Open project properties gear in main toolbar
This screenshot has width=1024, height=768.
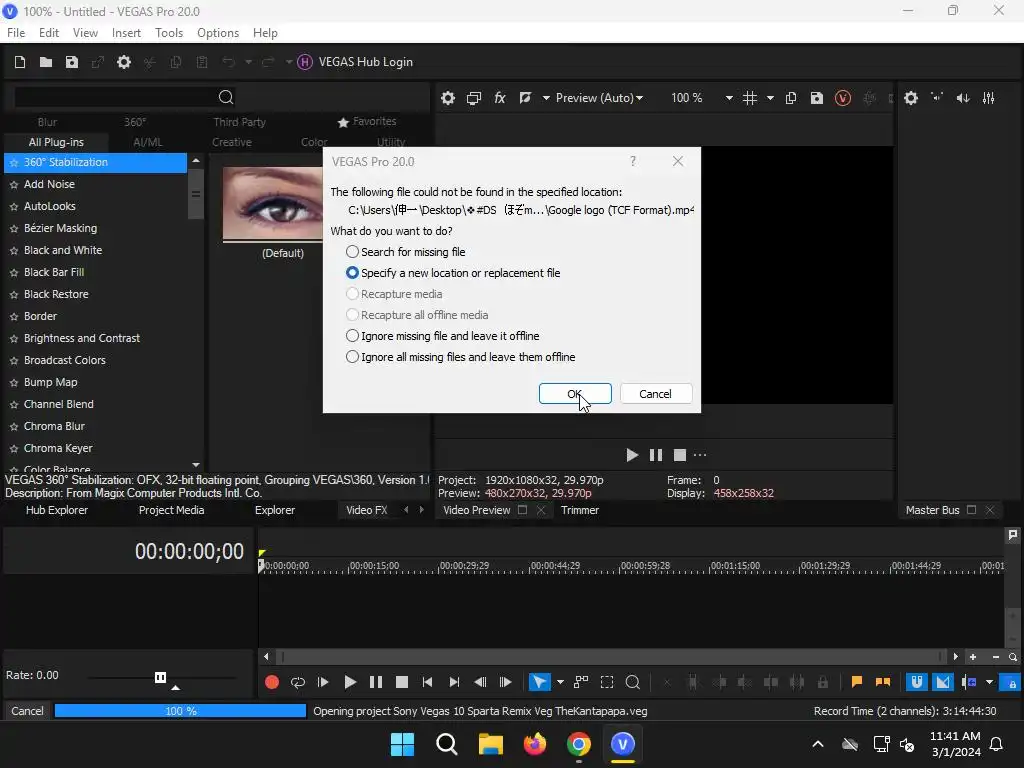pos(123,62)
